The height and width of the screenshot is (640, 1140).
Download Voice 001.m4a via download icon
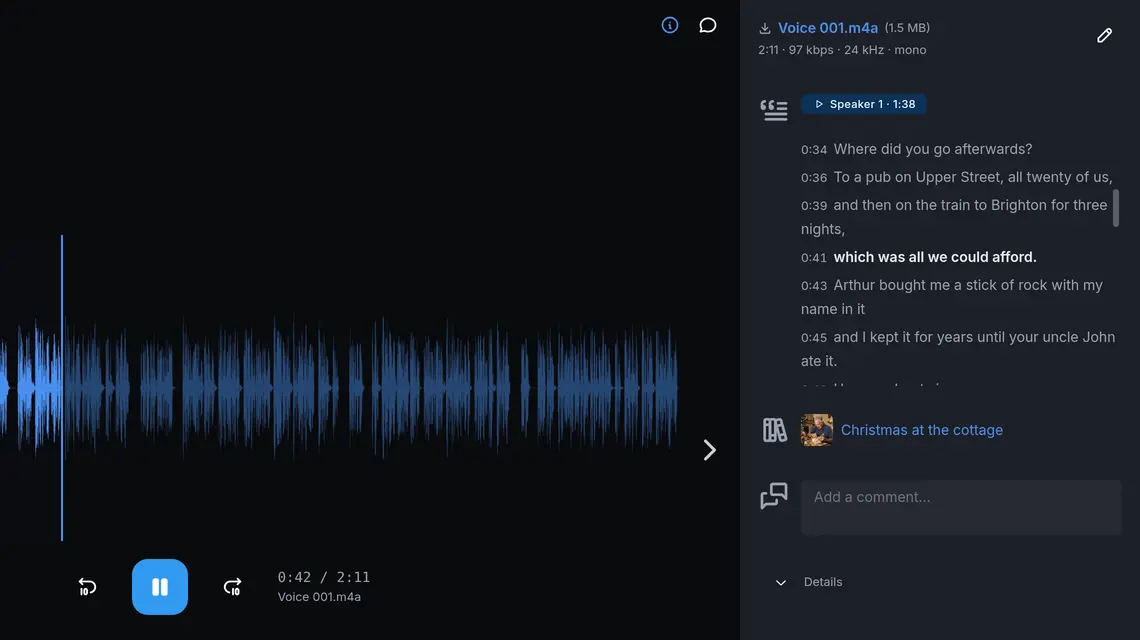765,28
